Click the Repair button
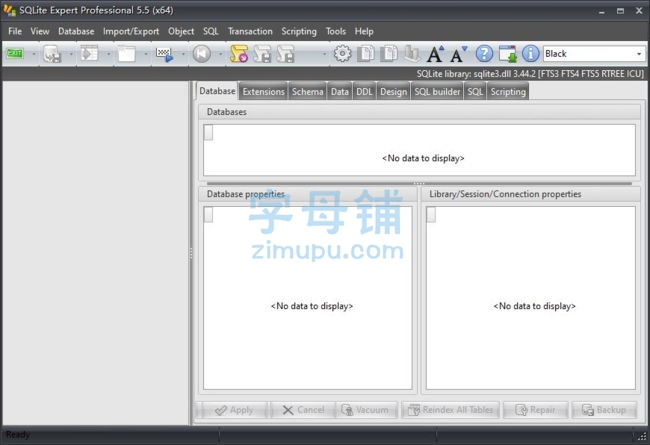The width and height of the screenshot is (650, 445). pos(535,410)
